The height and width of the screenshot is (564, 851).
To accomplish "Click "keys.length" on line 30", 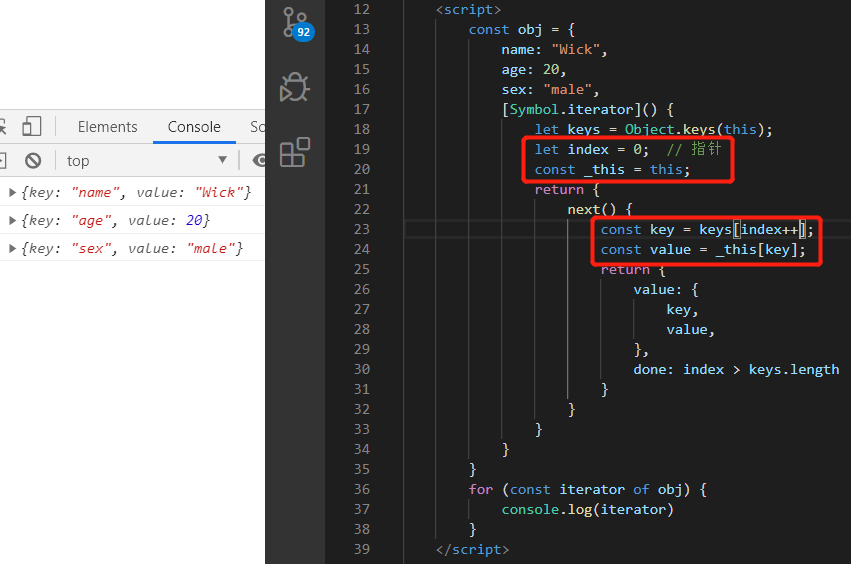I will point(793,370).
